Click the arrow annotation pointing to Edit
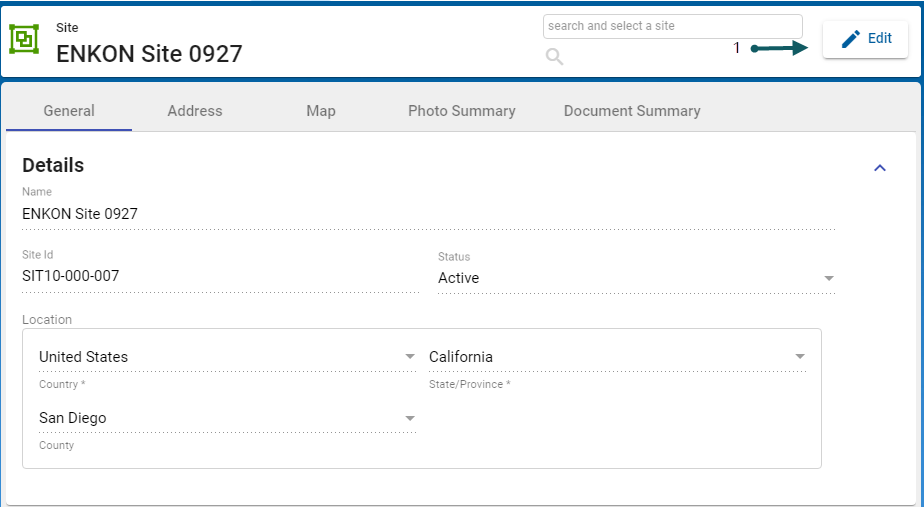The image size is (924, 507). pyautogui.click(x=779, y=48)
